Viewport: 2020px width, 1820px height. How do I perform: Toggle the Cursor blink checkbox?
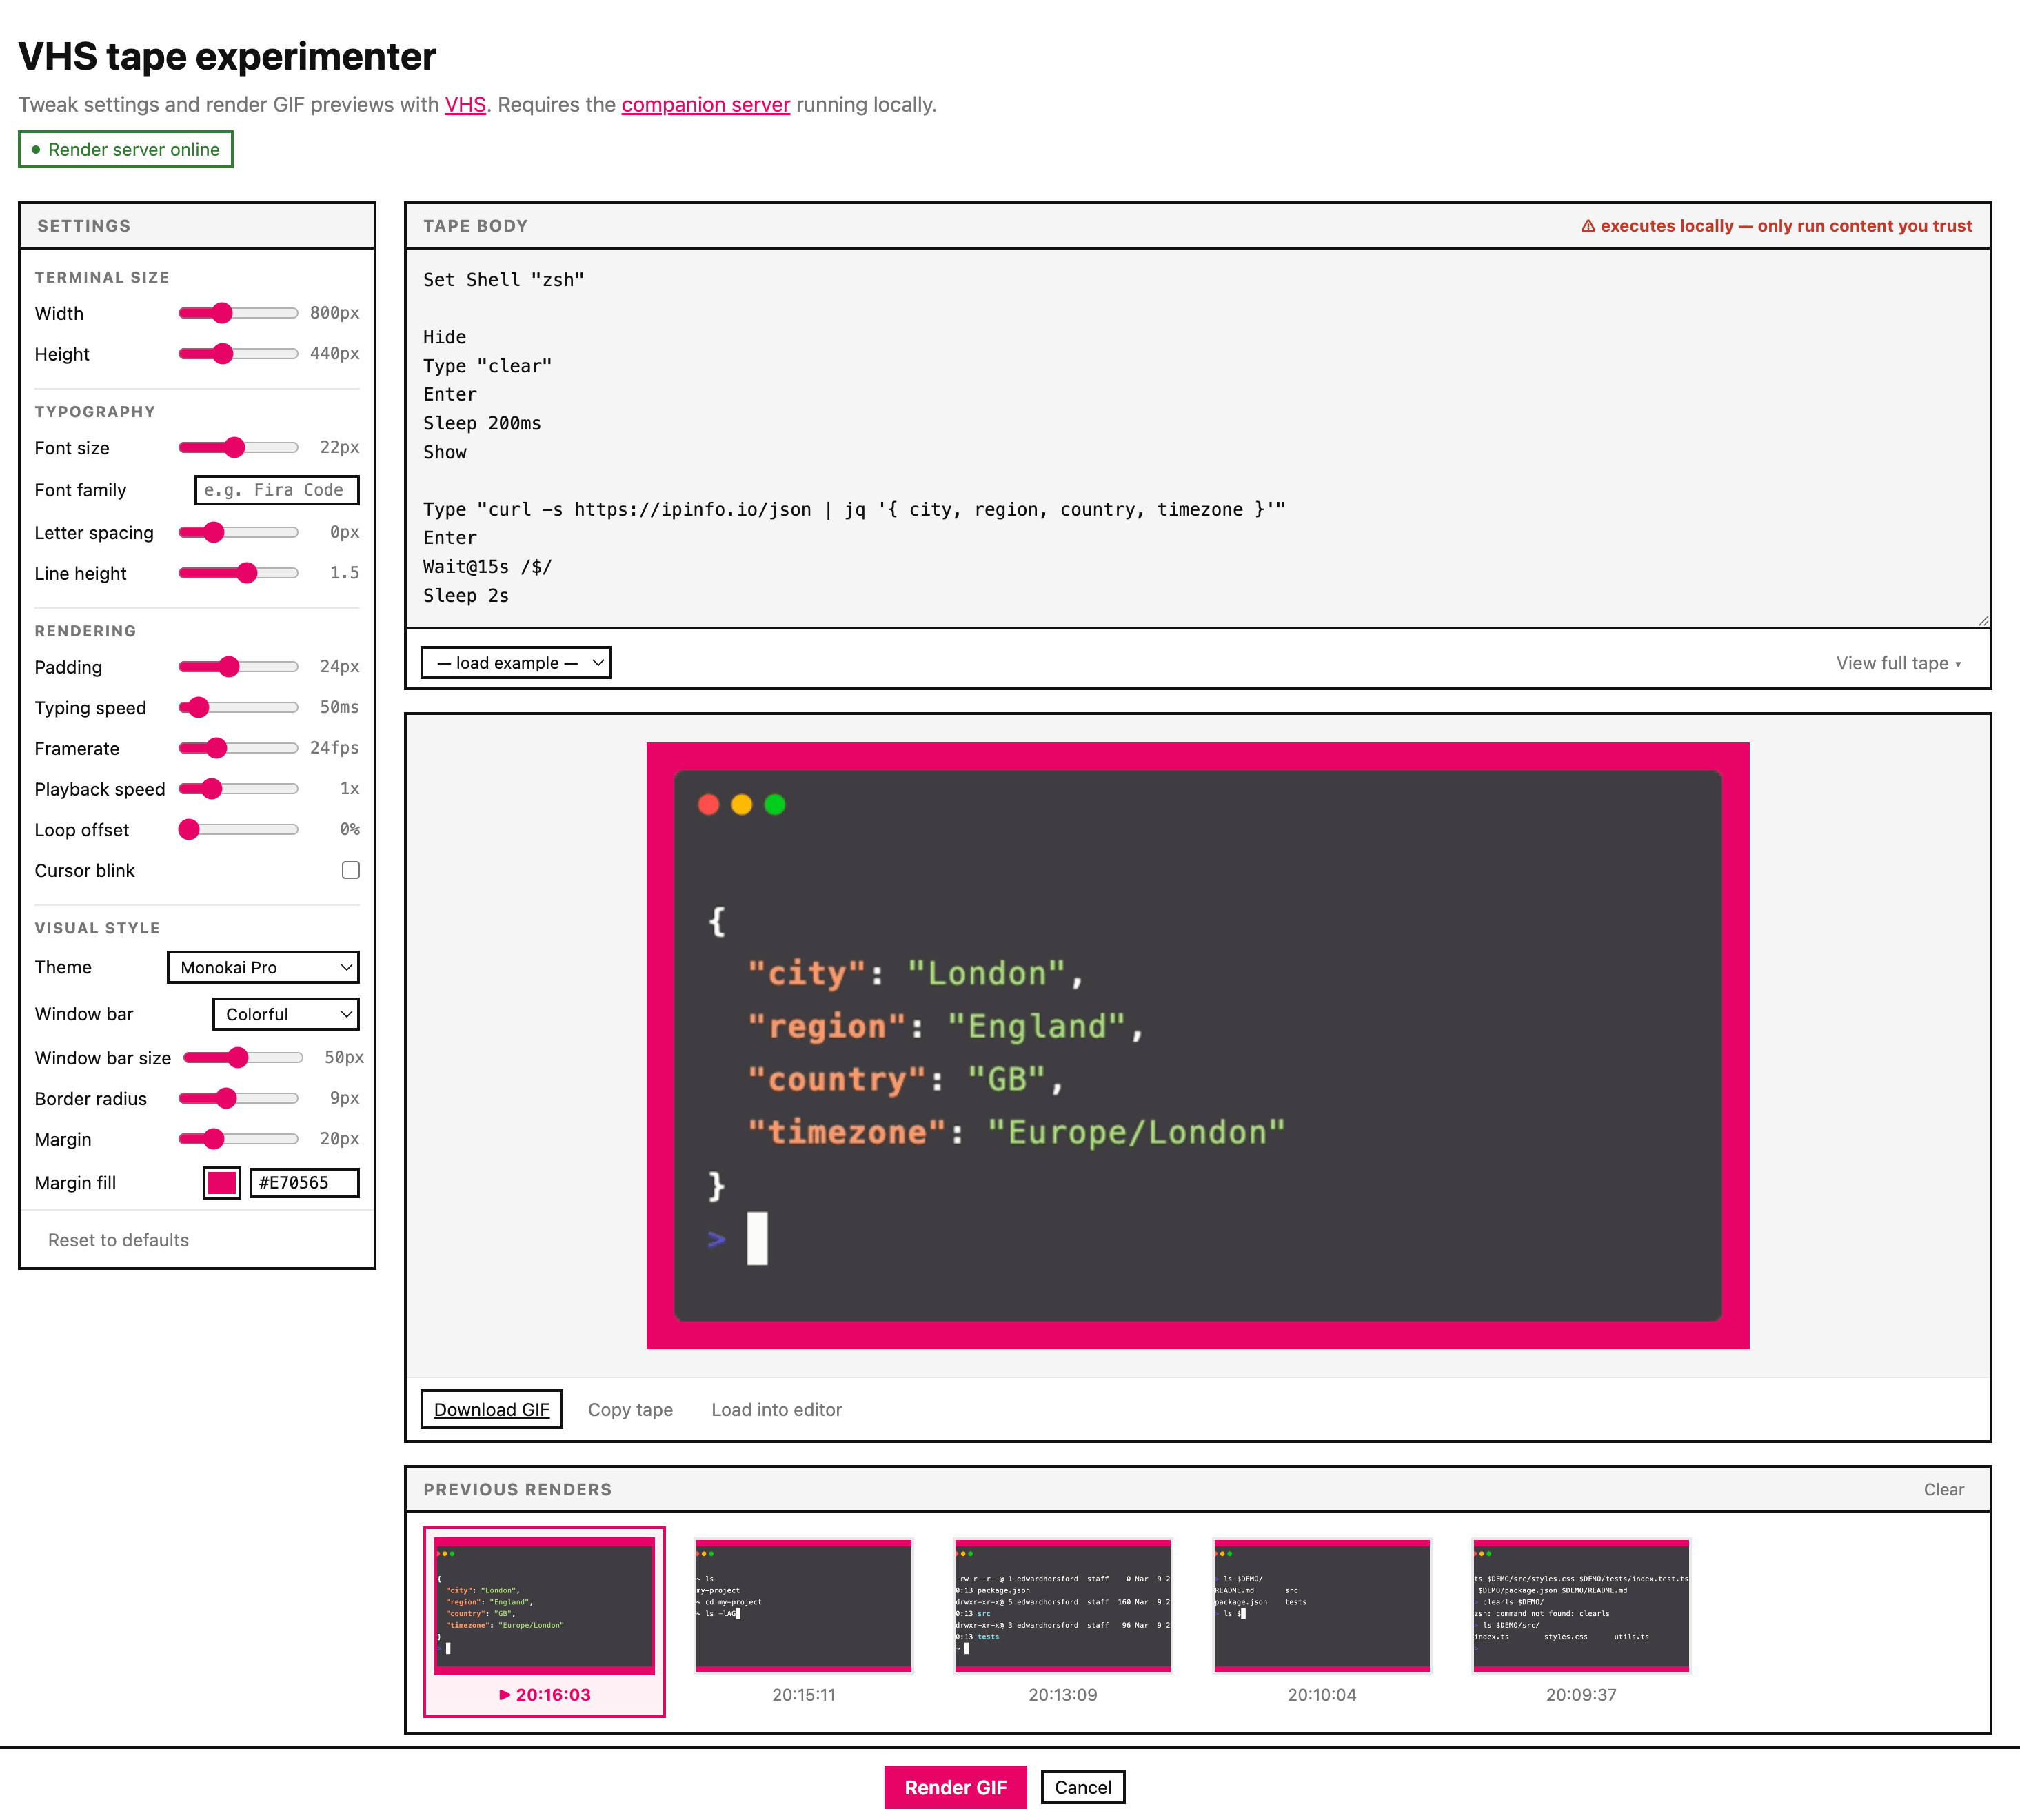351,870
